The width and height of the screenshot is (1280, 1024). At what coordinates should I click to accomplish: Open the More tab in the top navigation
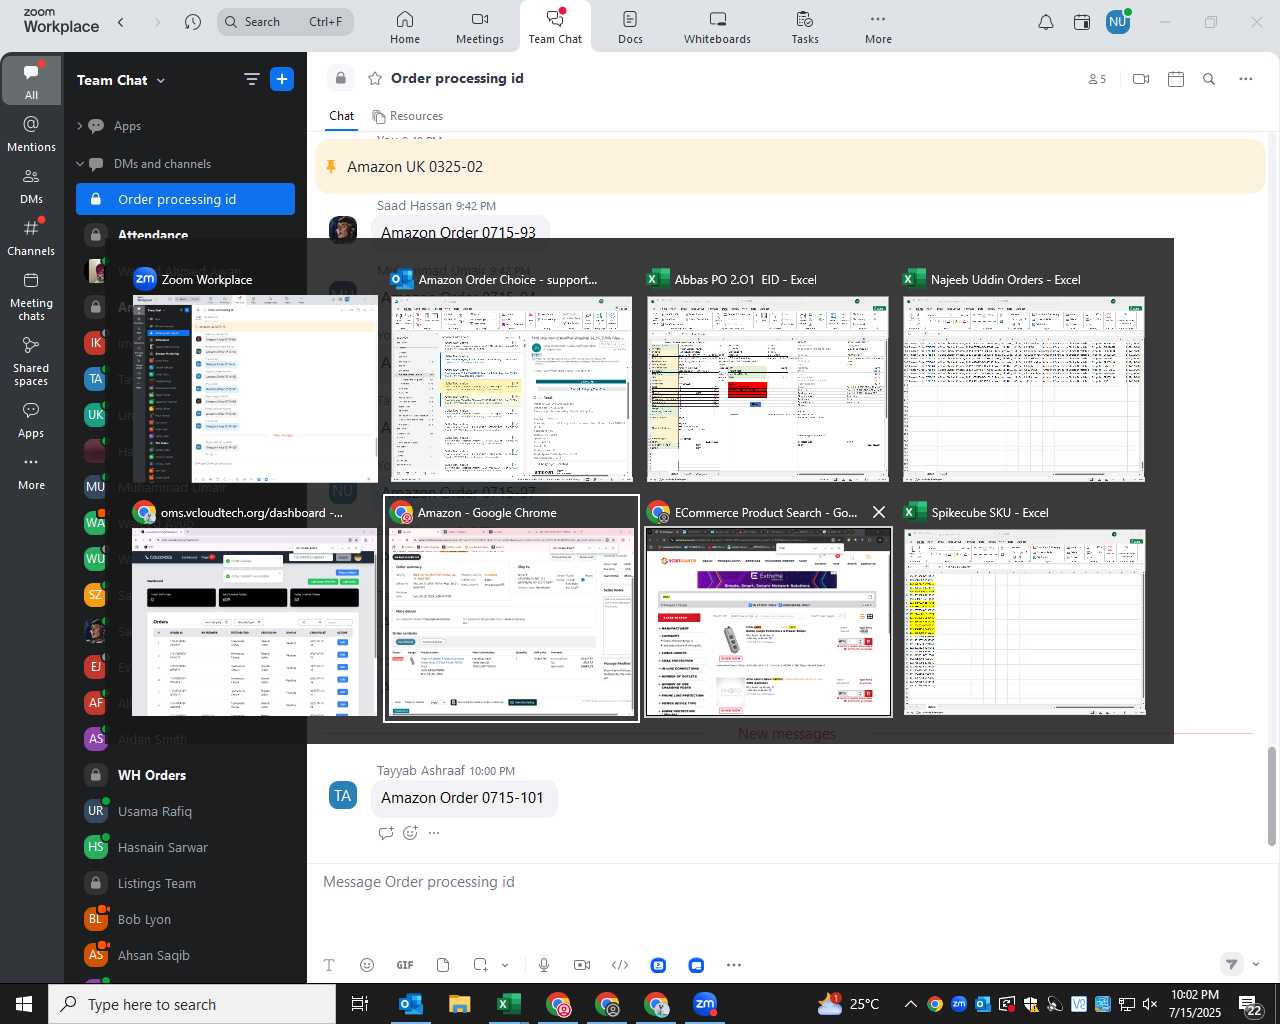878,27
